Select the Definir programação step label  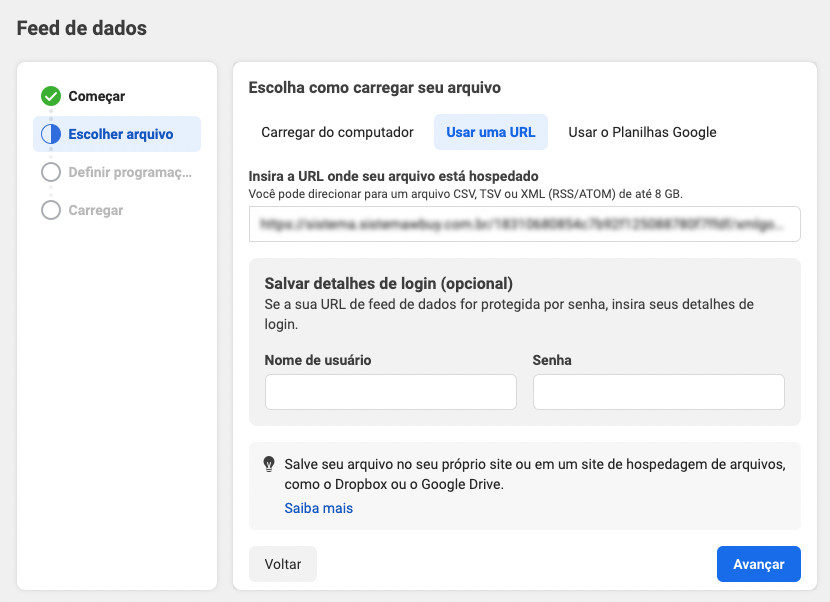(129, 172)
